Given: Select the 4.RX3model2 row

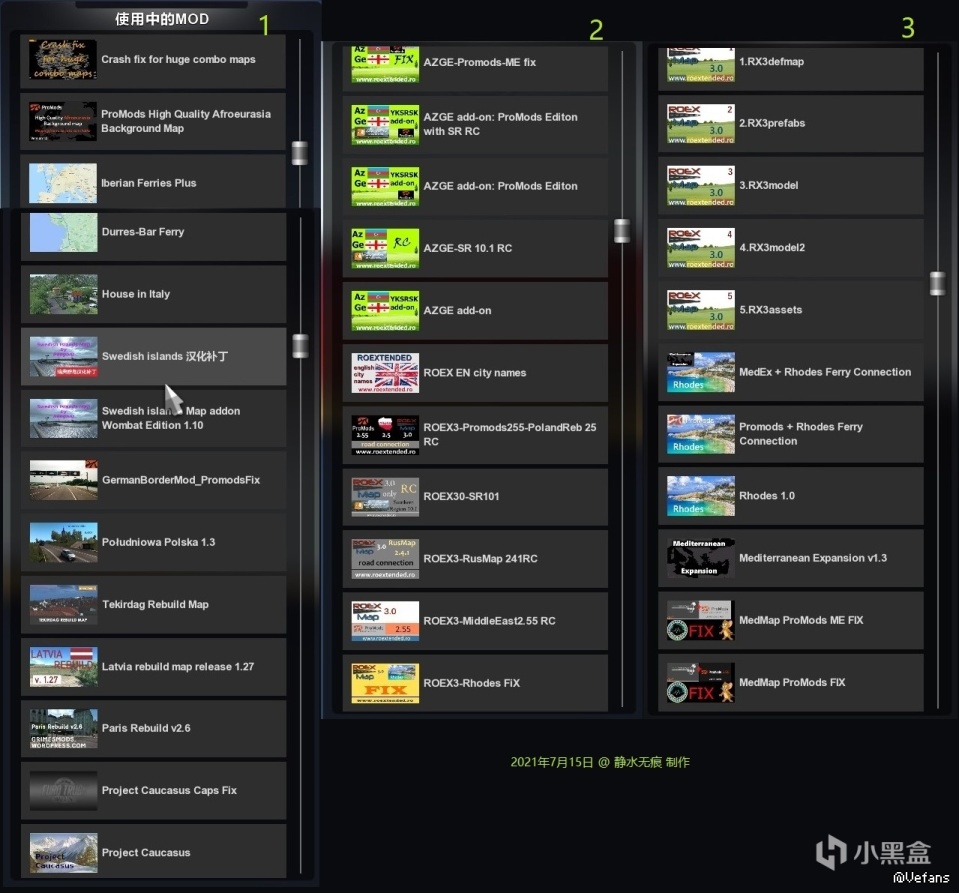Looking at the screenshot, I should point(791,248).
